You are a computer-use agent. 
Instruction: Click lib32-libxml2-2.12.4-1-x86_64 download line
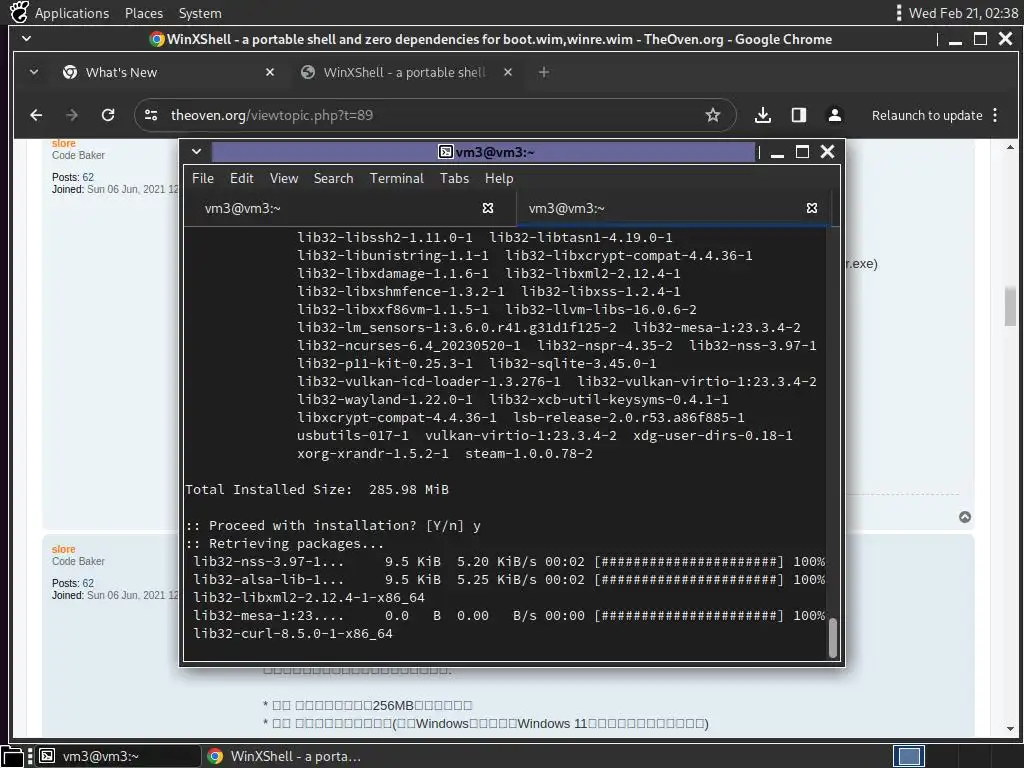tap(309, 598)
